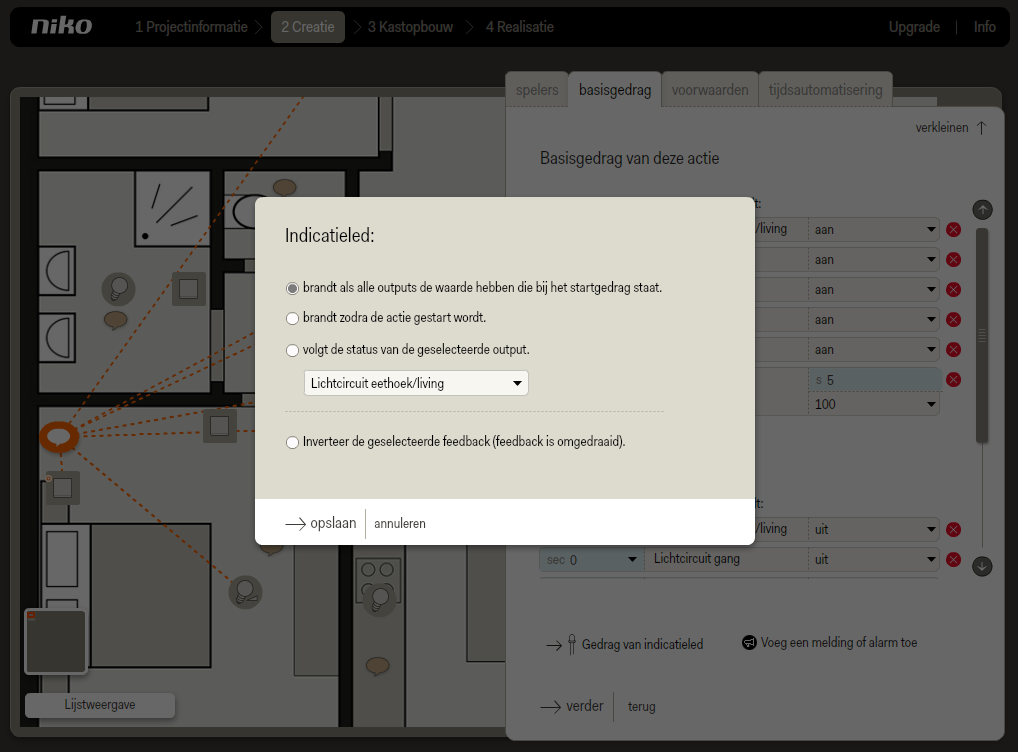Select 'brandt zodra de actie gestart wordt' option
Viewport: 1018px width, 752px height.
pos(293,318)
